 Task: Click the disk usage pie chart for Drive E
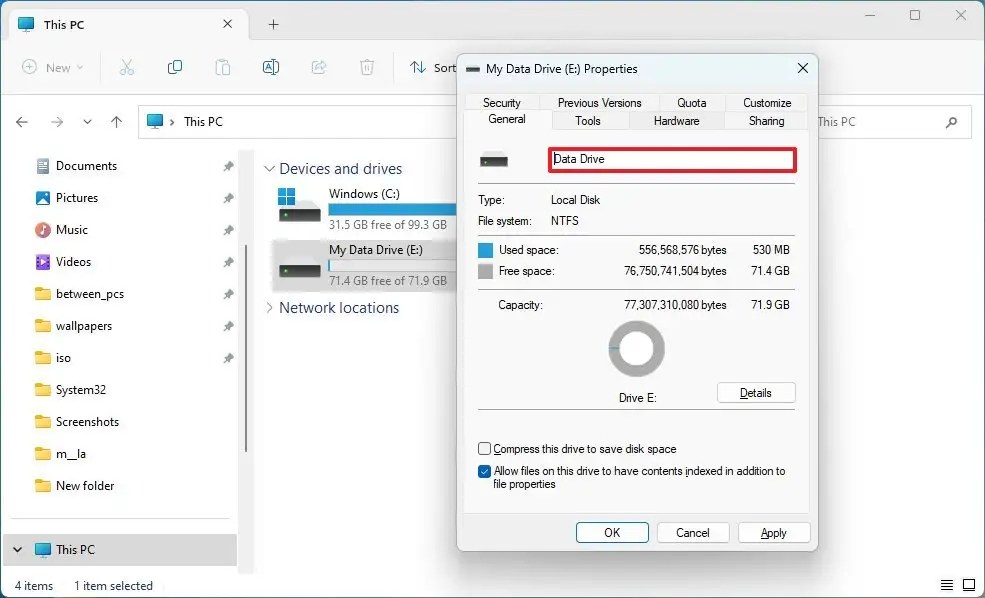tap(636, 348)
